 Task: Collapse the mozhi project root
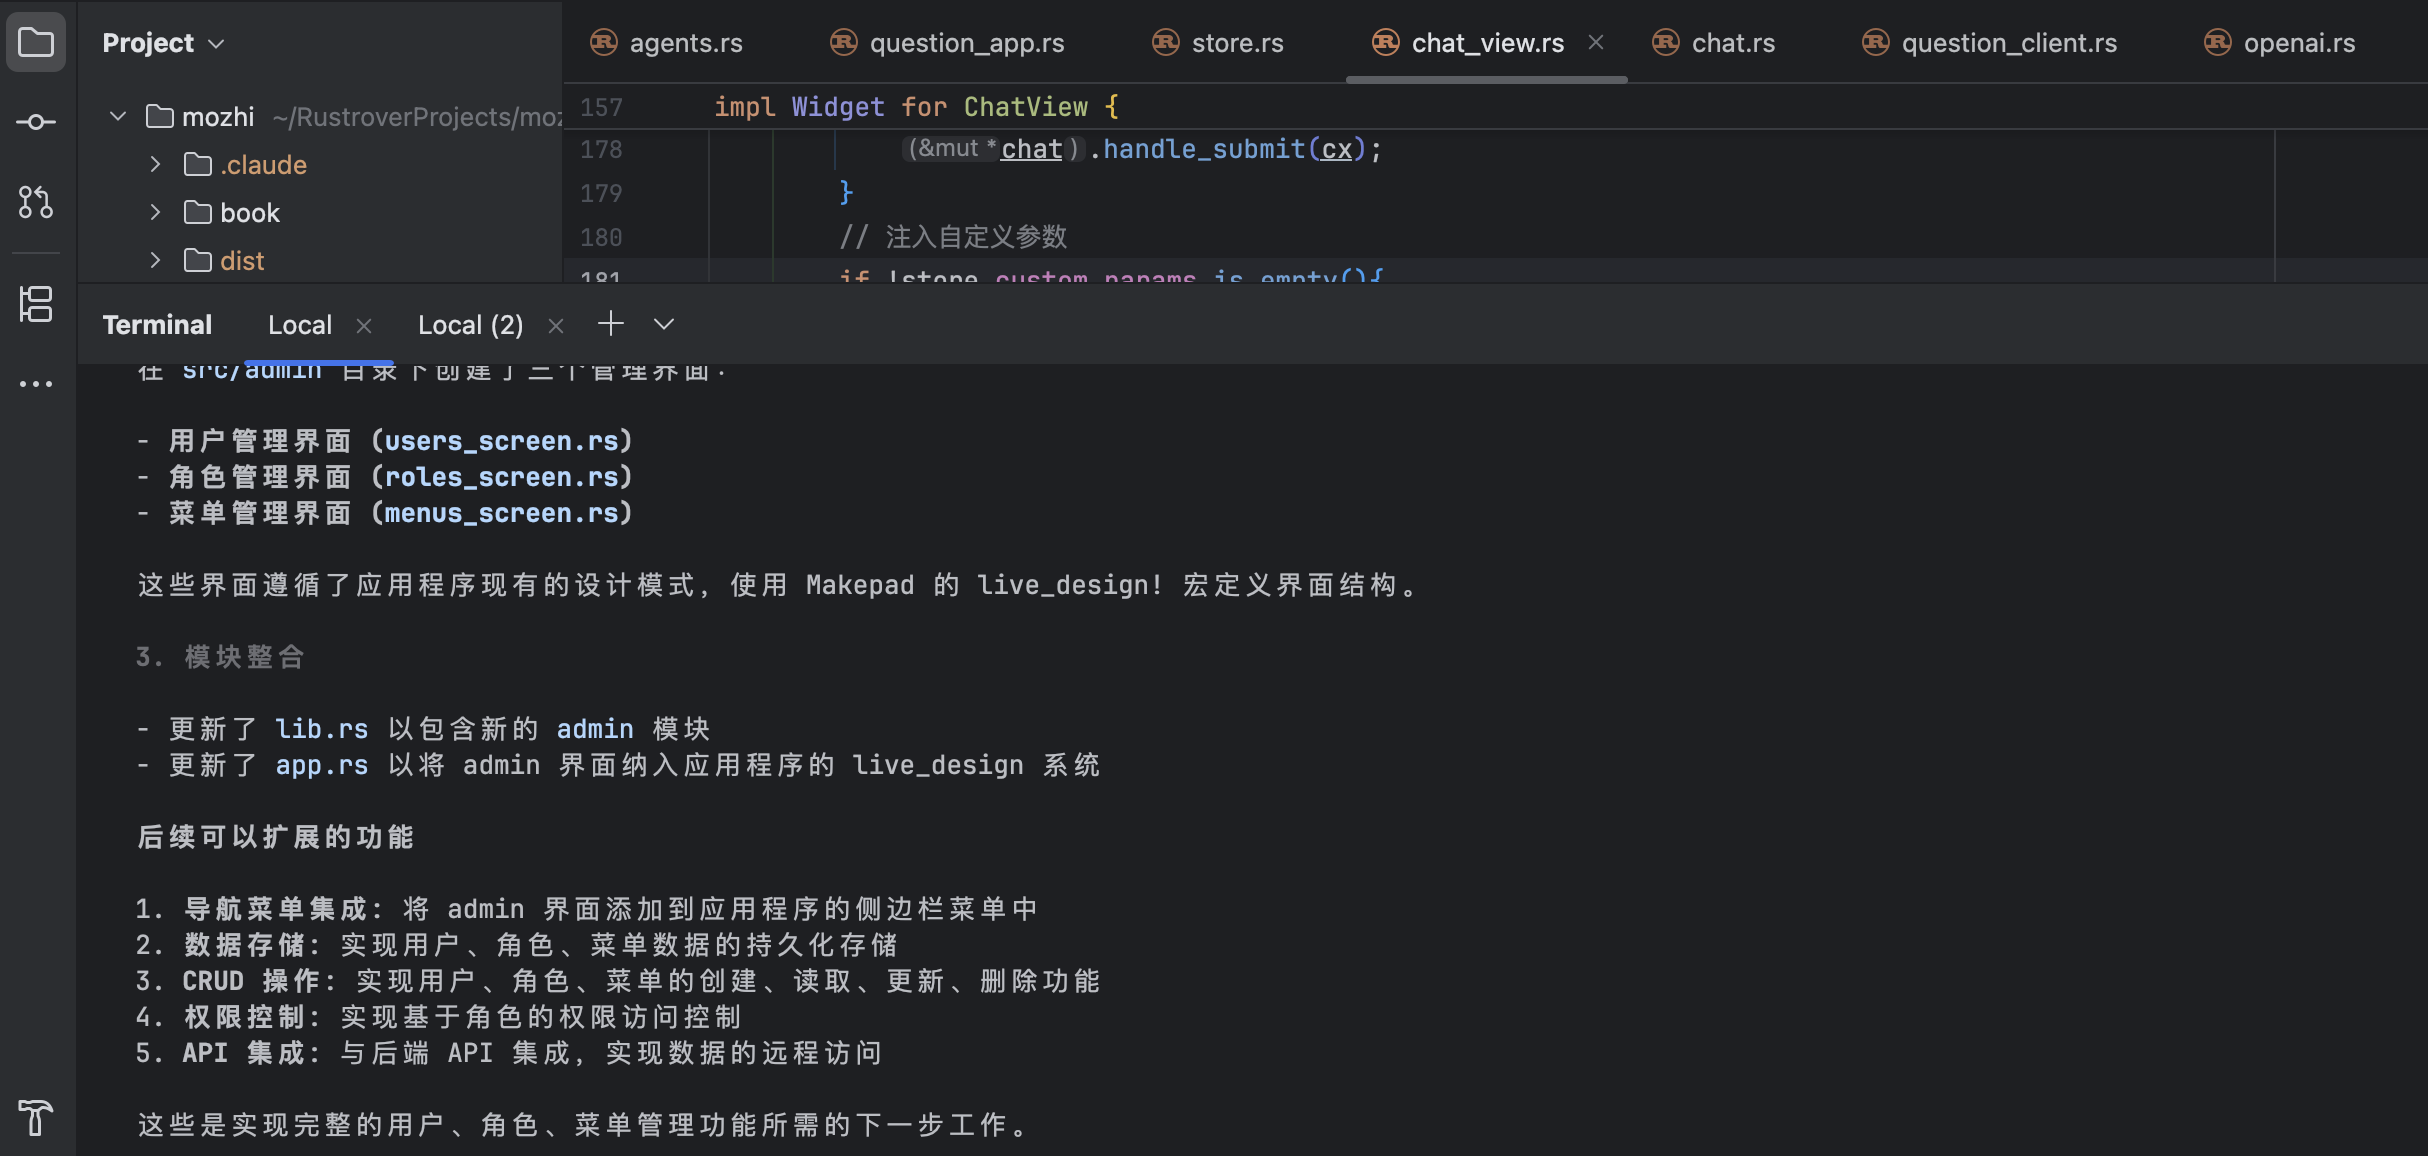[x=118, y=116]
